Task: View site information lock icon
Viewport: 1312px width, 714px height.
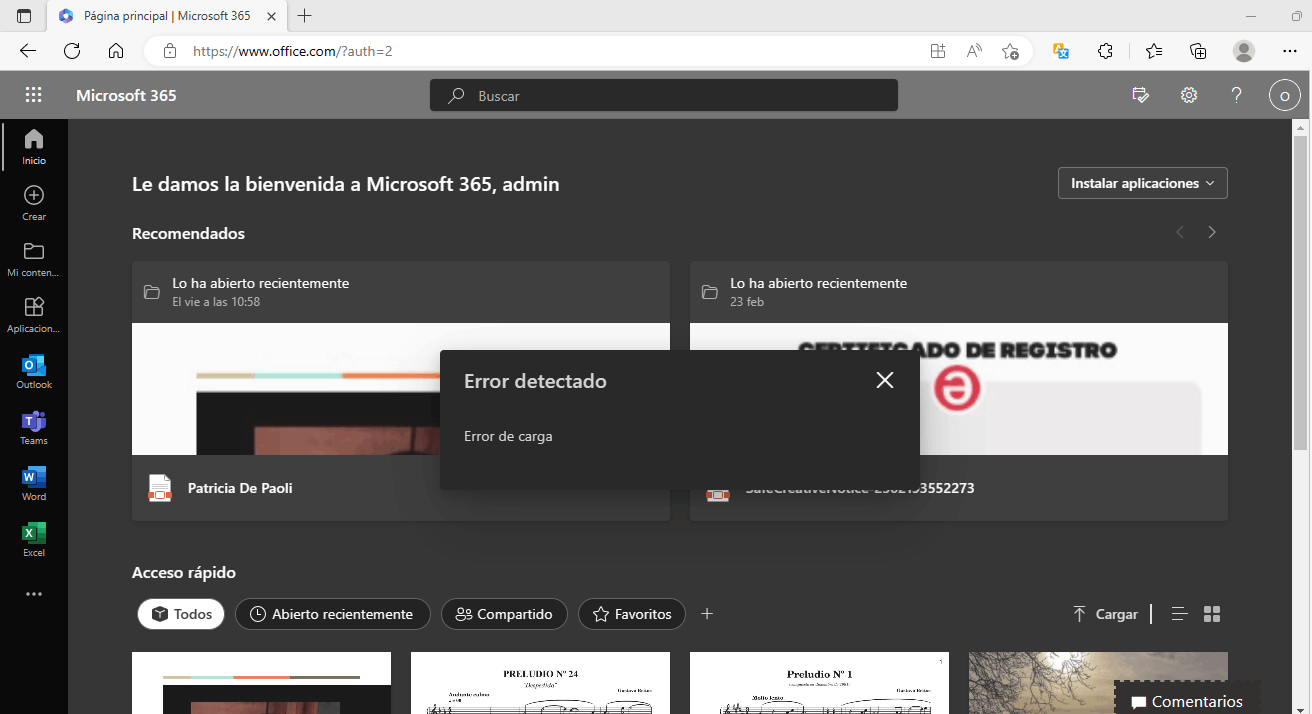Action: click(x=169, y=51)
